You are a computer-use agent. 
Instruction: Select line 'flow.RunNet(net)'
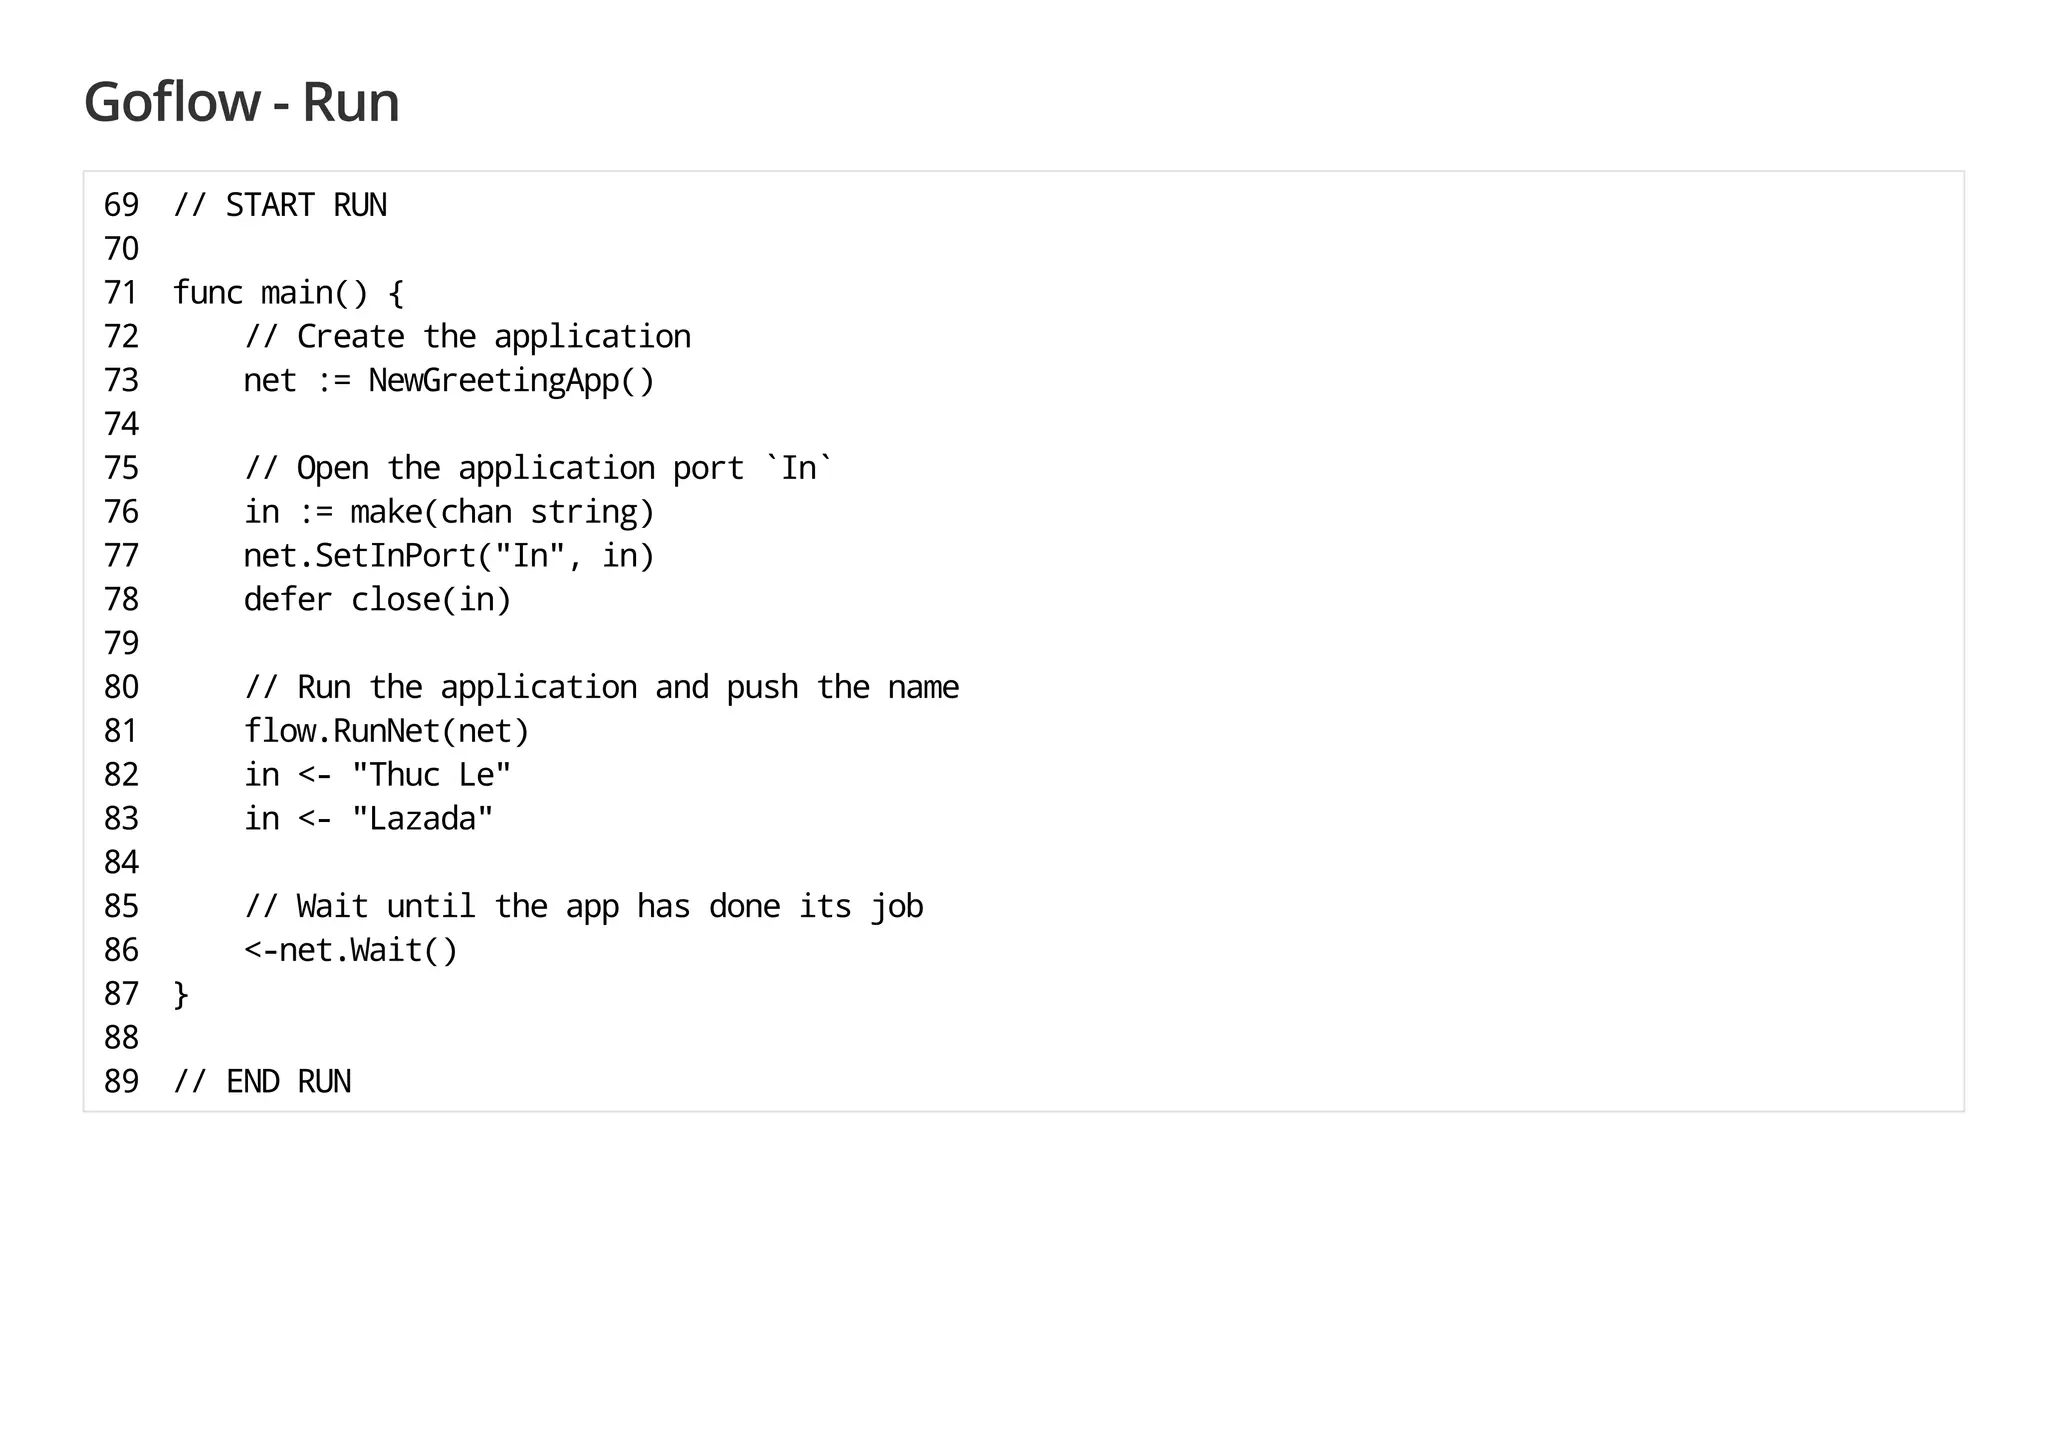[x=387, y=731]
